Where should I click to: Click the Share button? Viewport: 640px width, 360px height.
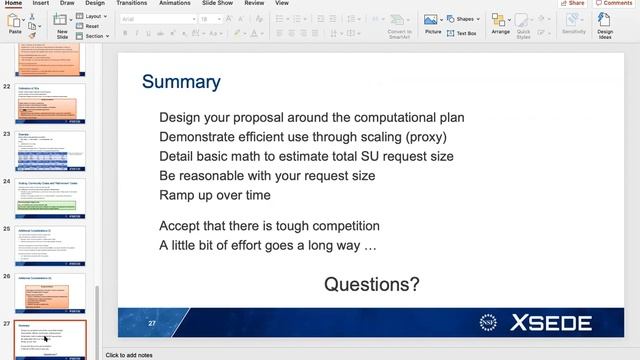pos(572,3)
